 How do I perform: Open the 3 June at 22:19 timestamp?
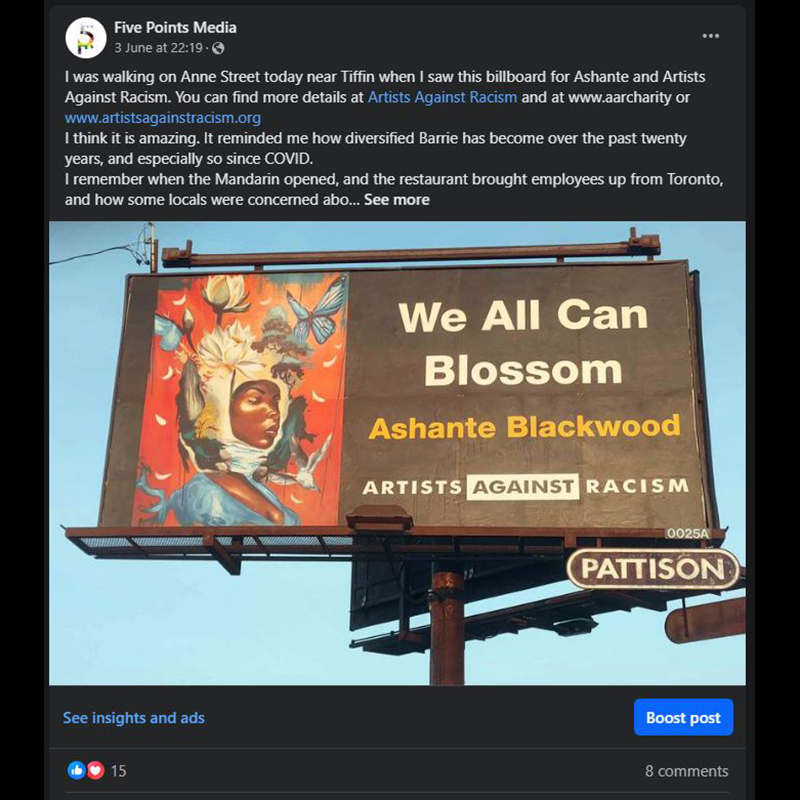[x=158, y=48]
